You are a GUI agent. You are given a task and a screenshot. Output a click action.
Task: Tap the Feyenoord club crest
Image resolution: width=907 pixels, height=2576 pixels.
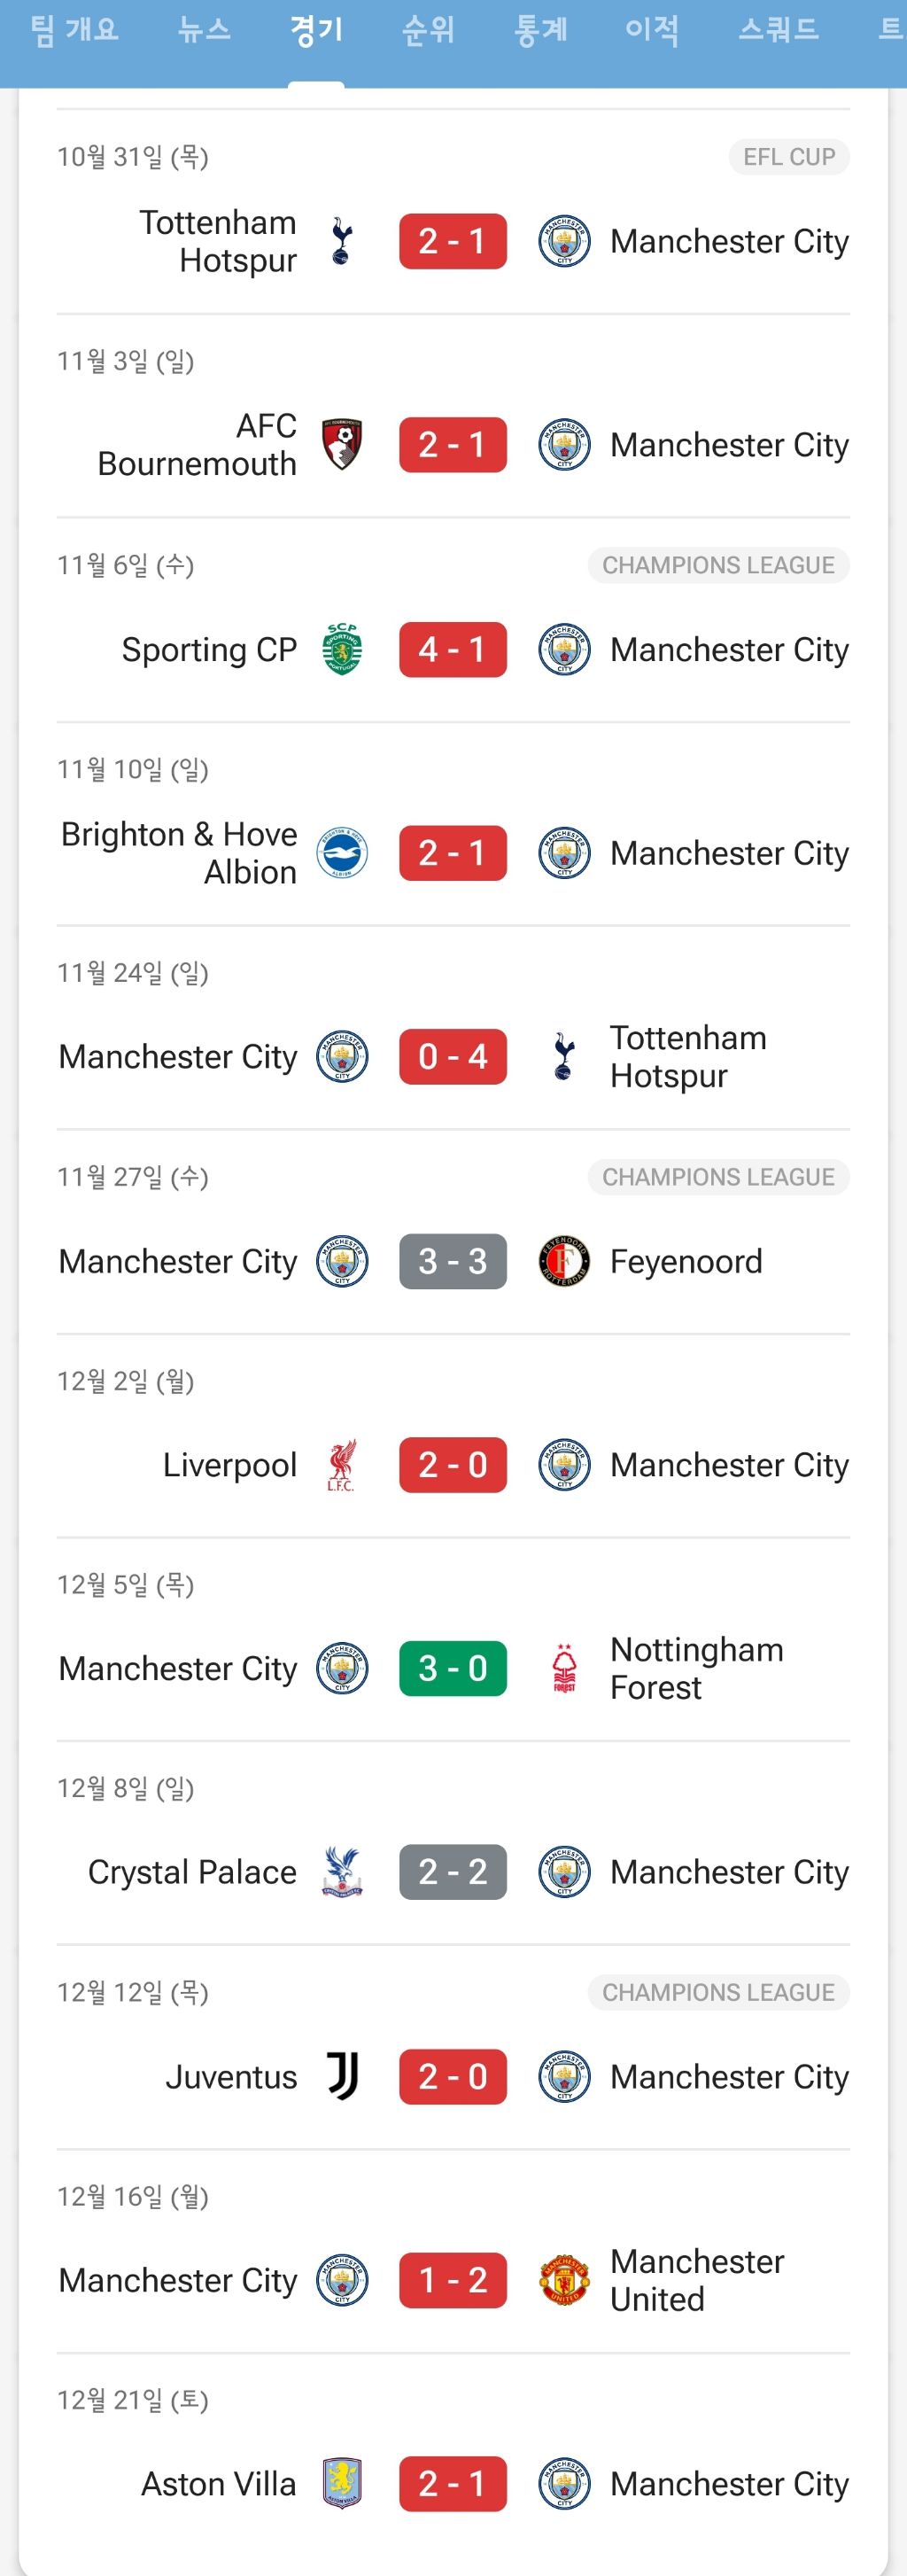click(x=564, y=1261)
